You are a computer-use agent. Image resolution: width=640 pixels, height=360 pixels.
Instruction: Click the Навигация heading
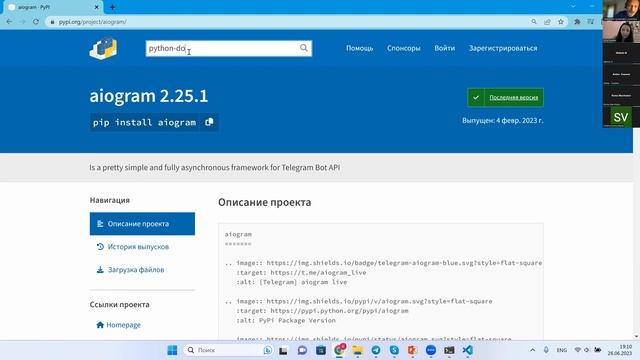tap(110, 200)
